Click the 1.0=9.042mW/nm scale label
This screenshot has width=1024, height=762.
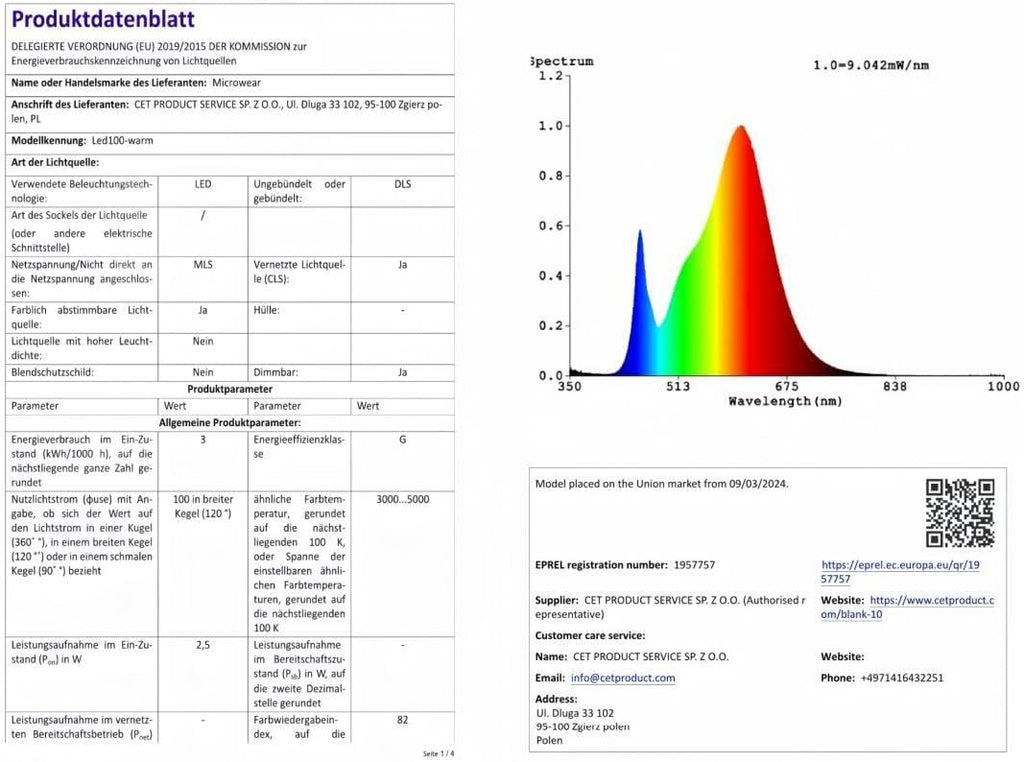pos(871,65)
